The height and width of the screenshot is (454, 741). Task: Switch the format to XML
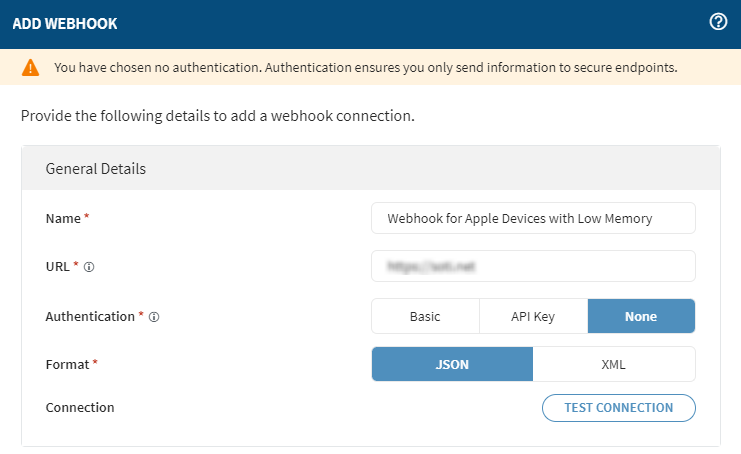point(613,364)
